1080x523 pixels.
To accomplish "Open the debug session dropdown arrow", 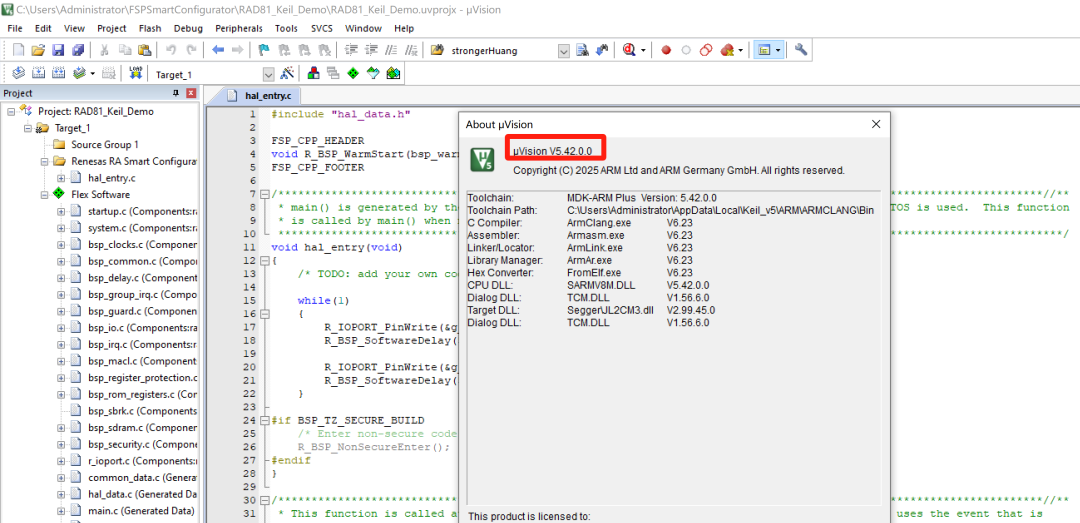I will [643, 50].
